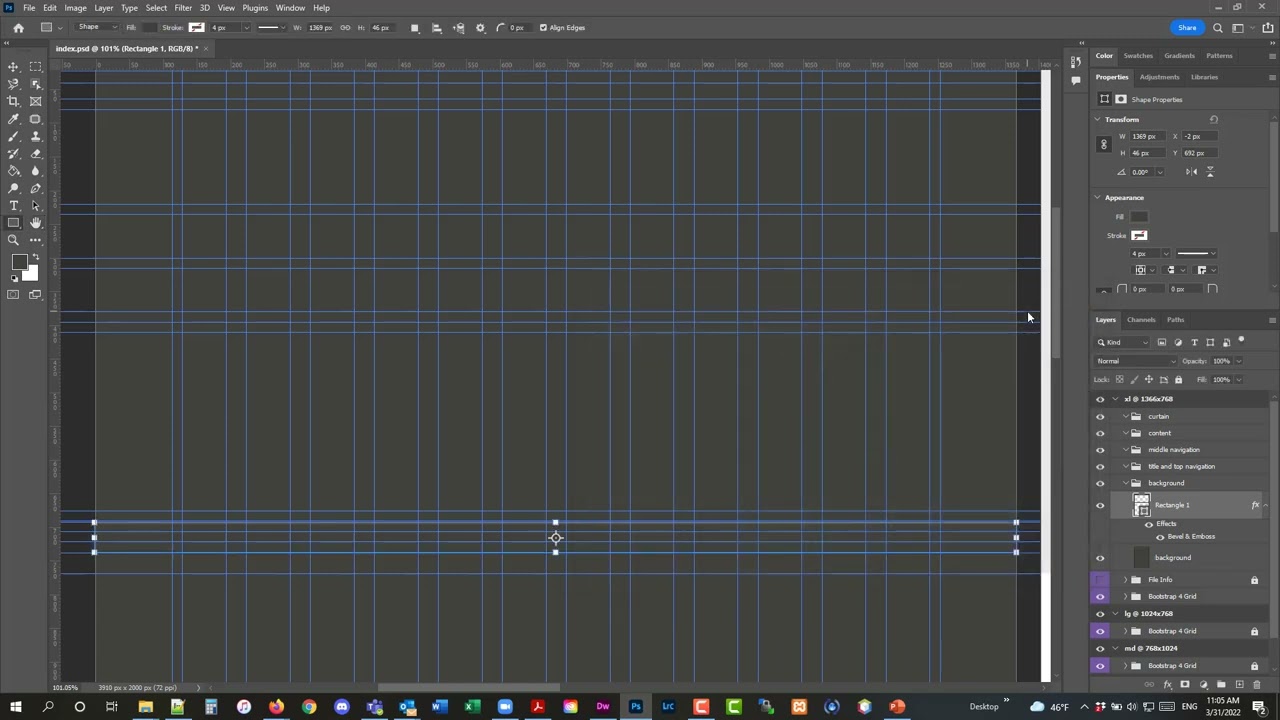1280x720 pixels.
Task: Toggle the layer filter on/off switch
Action: click(1241, 341)
